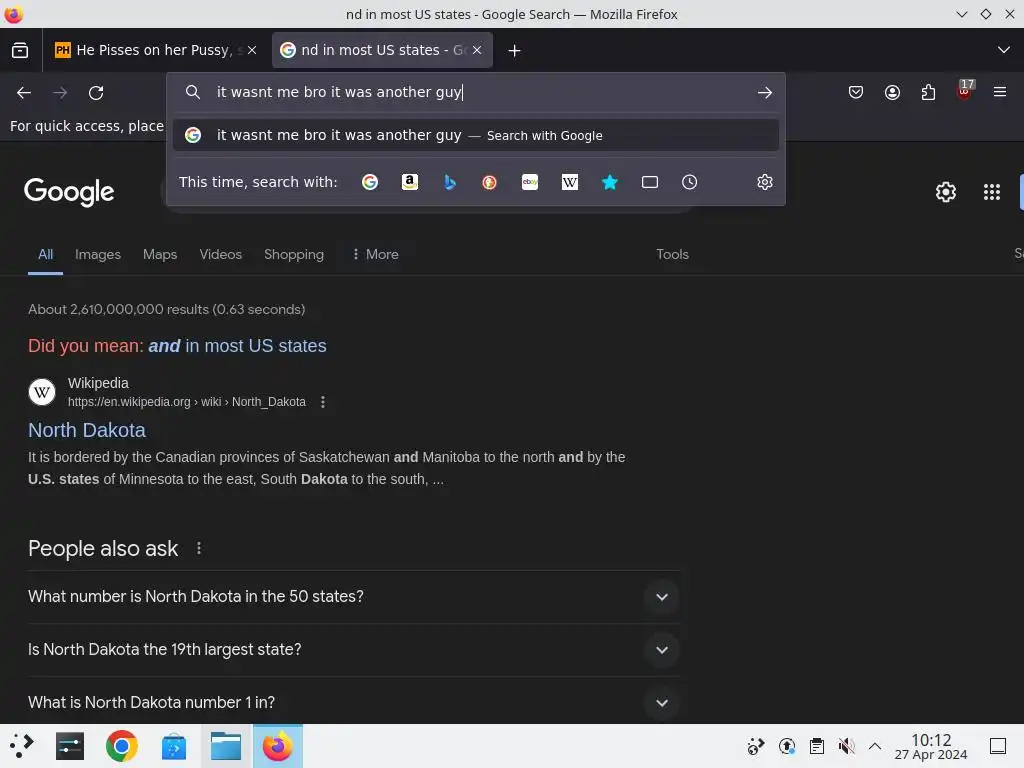Switch to the 'He Pisses on her' browser tab
The height and width of the screenshot is (768, 1024).
click(155, 50)
